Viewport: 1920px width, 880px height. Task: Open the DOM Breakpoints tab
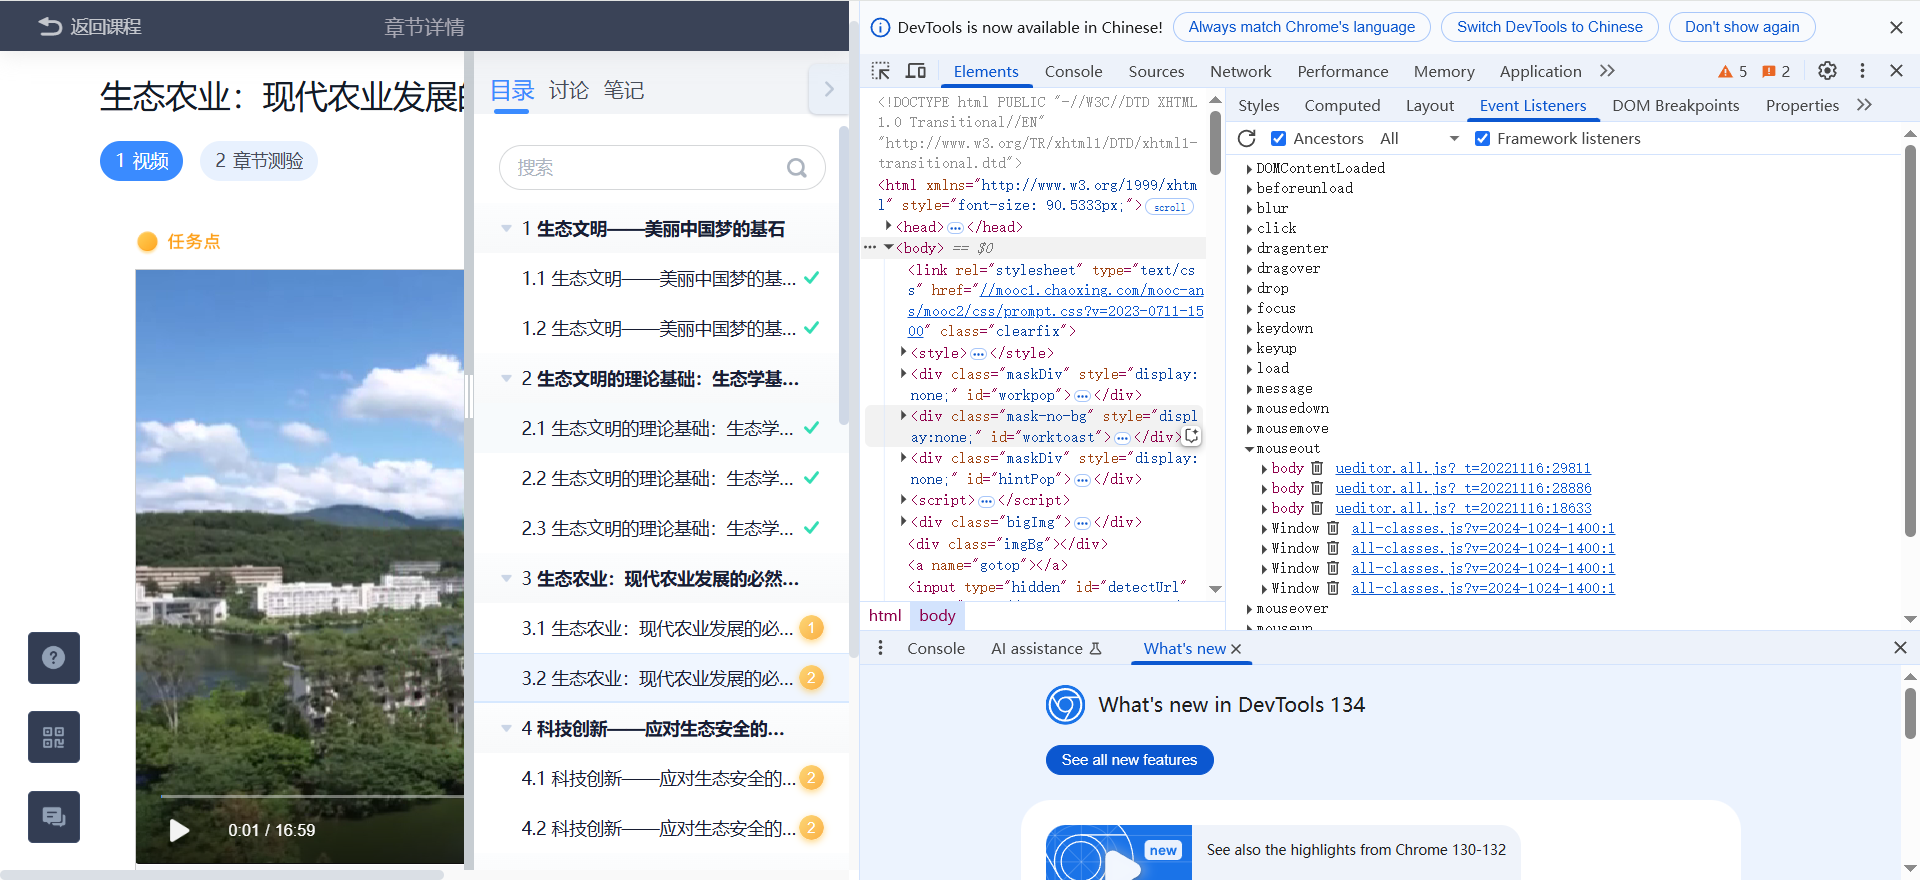point(1675,105)
